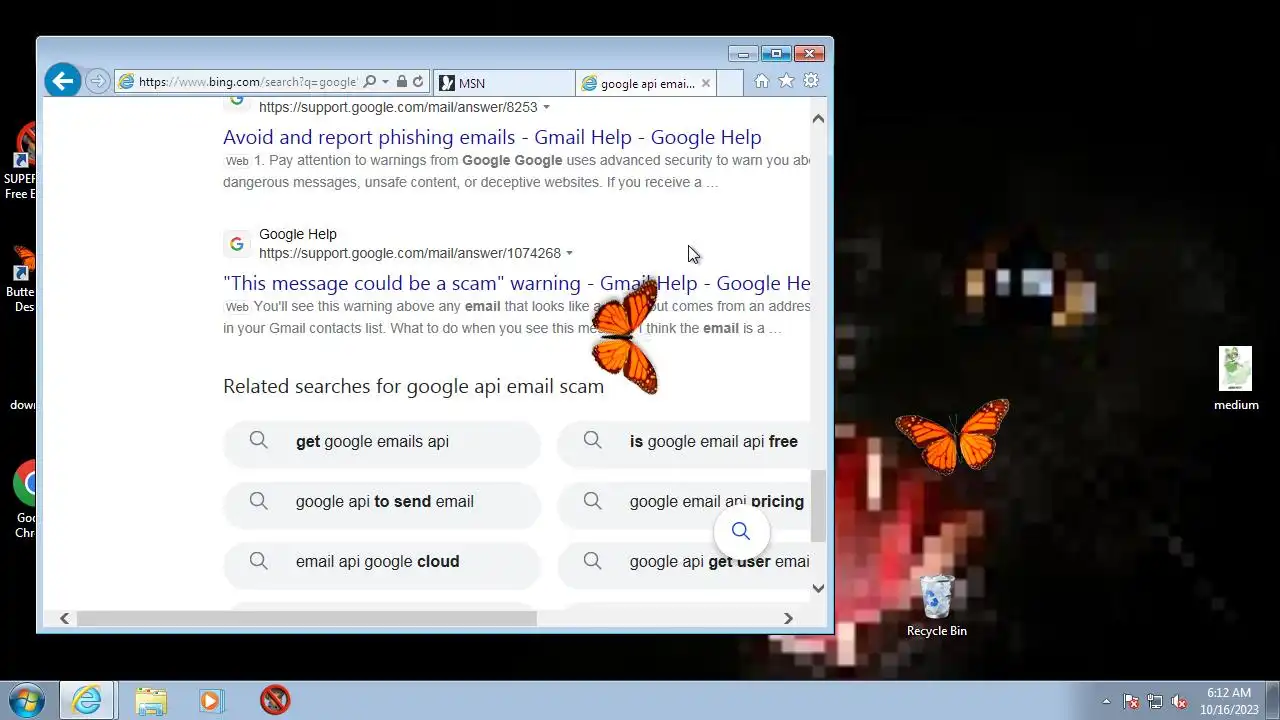Viewport: 1280px width, 720px height.
Task: Click the address bar URL field
Action: point(248,82)
